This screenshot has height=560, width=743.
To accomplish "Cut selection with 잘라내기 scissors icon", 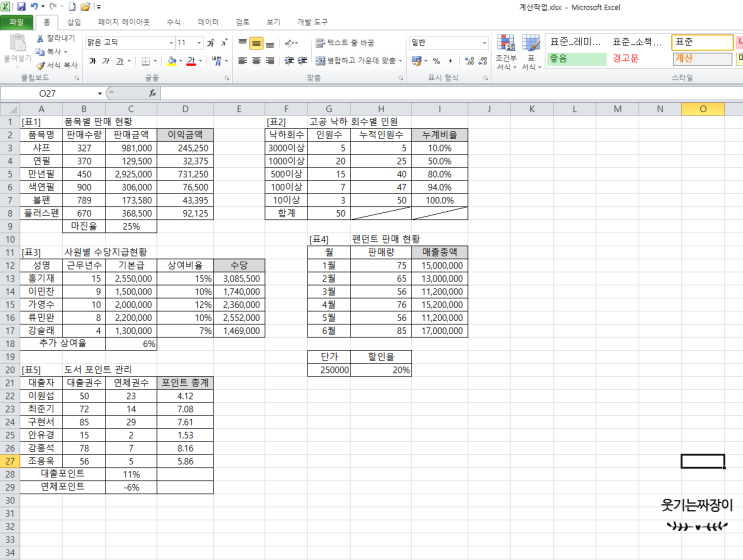I will [x=40, y=38].
